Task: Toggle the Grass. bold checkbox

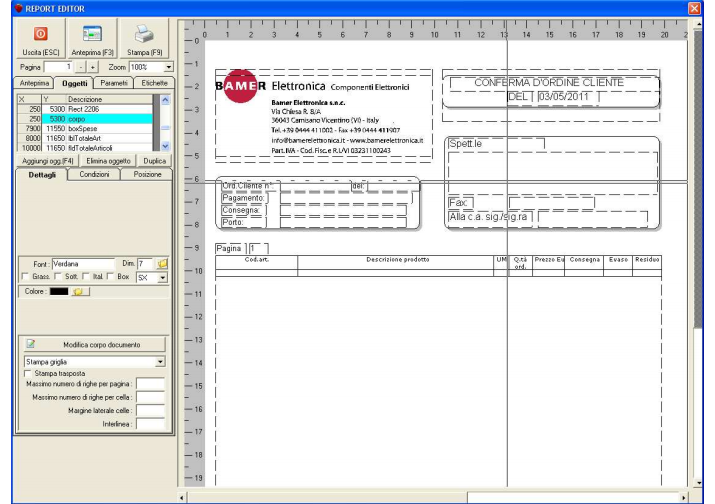Action: tap(26, 276)
